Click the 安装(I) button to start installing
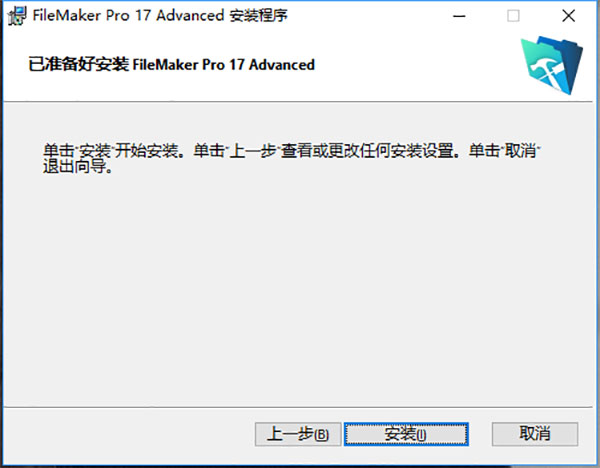This screenshot has width=600, height=468. [x=406, y=434]
